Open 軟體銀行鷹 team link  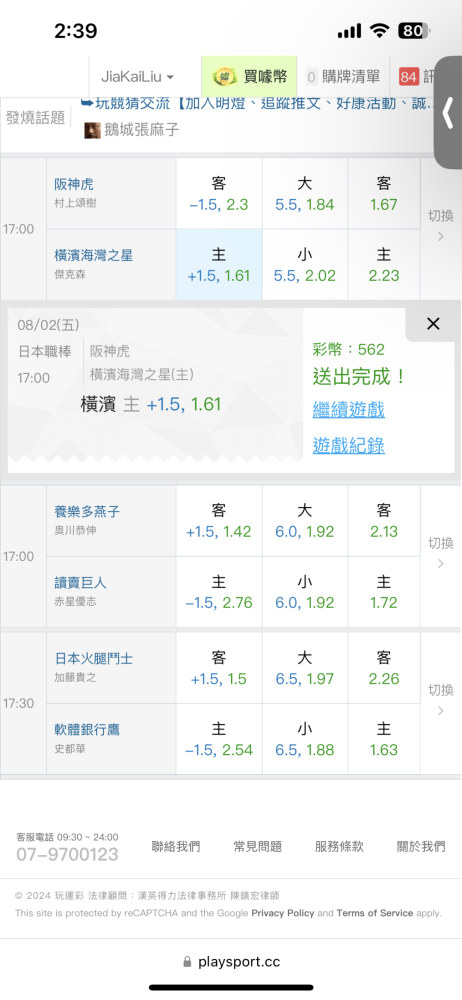[87, 730]
